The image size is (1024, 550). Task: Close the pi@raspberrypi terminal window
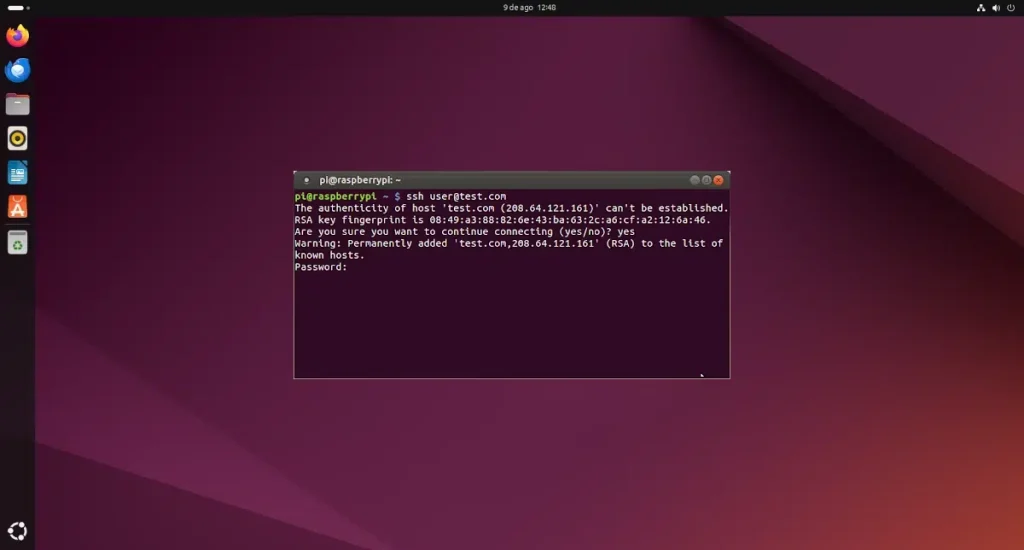point(718,180)
